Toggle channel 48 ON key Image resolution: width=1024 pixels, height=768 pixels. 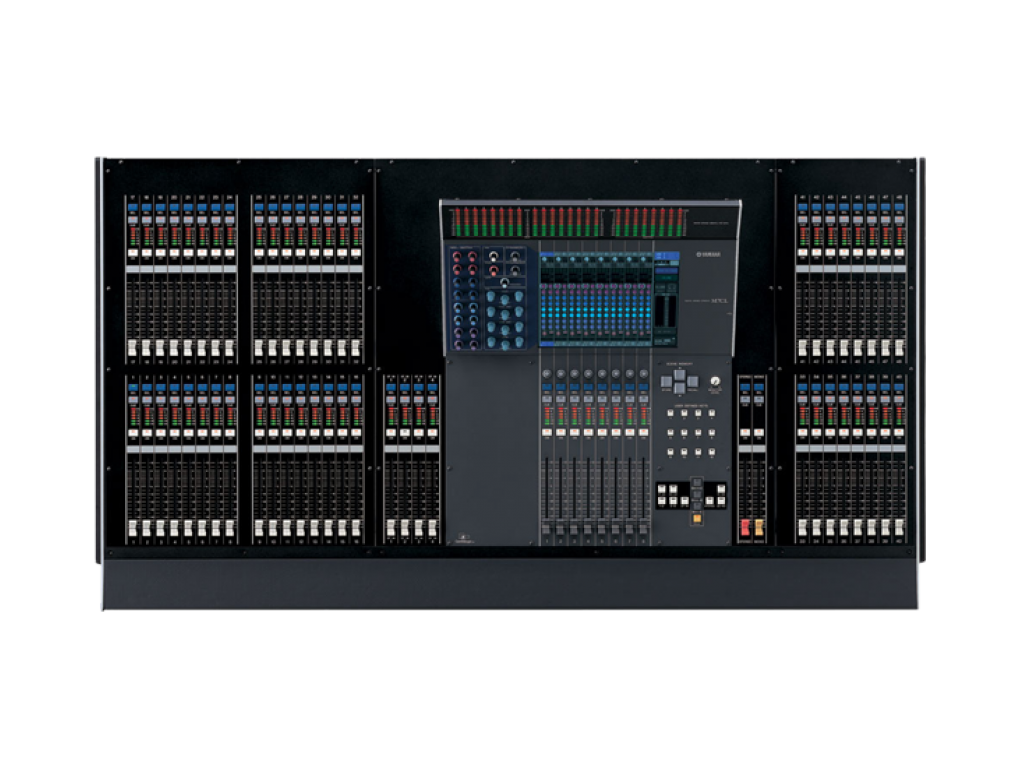point(899,252)
